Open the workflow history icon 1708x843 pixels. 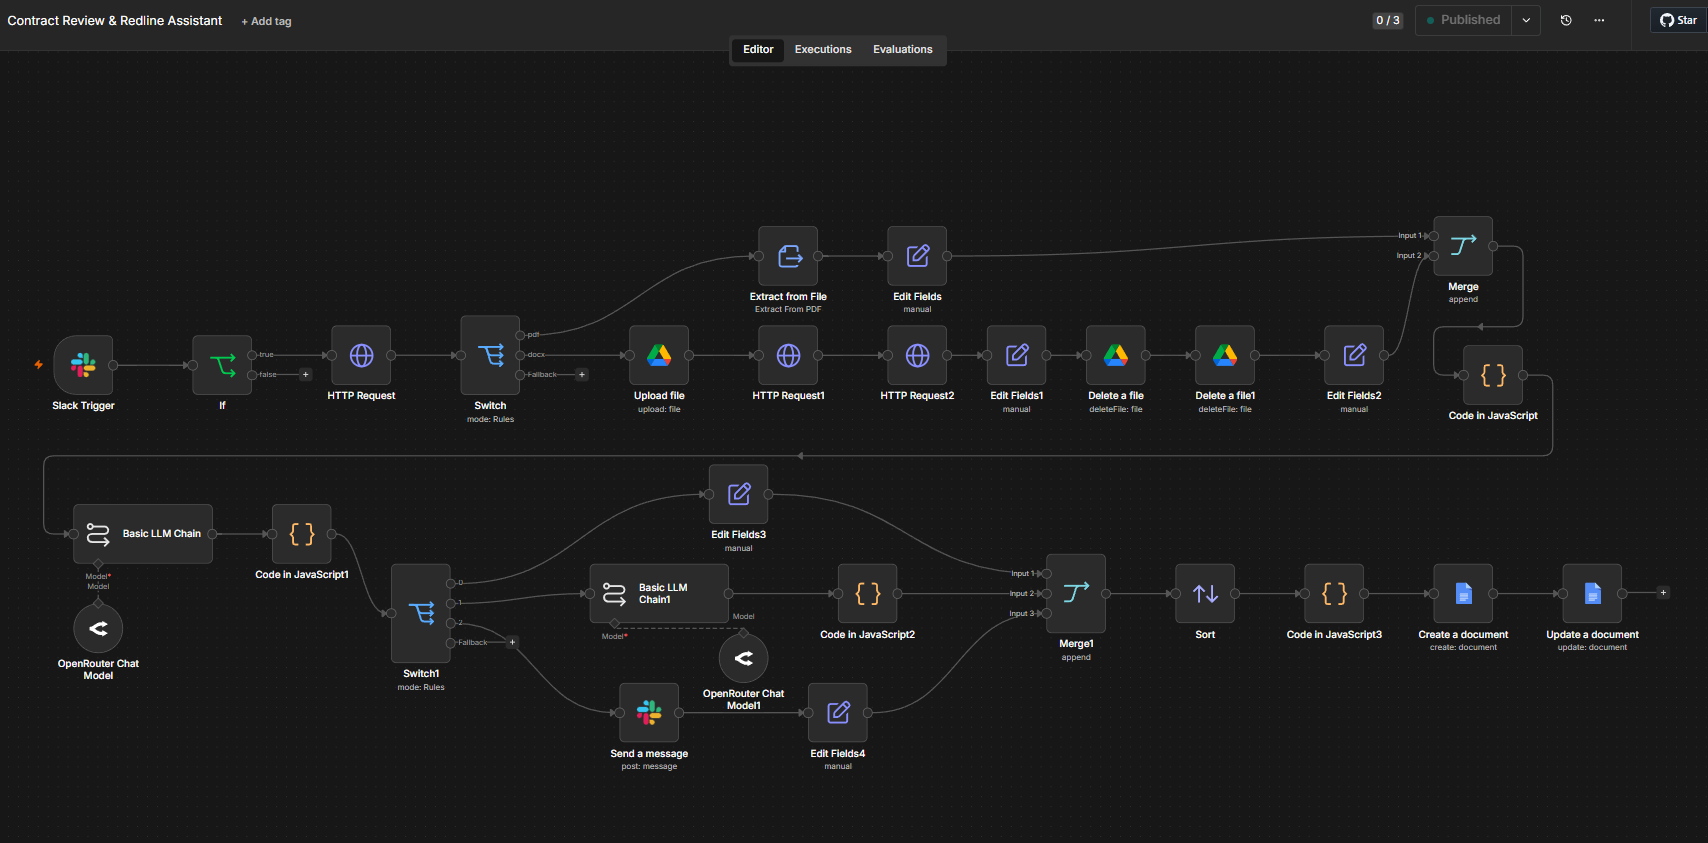point(1566,20)
